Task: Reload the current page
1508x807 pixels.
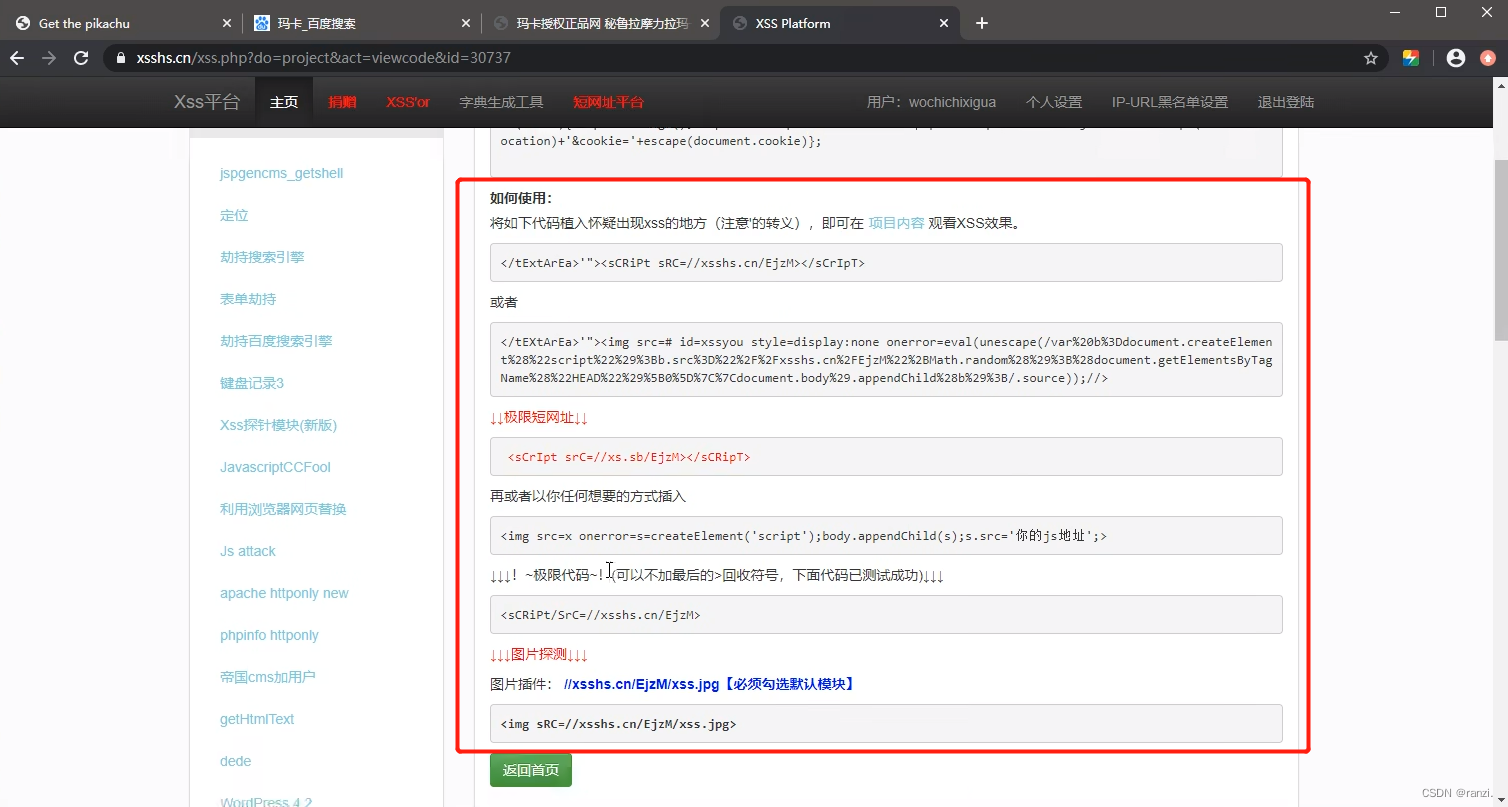Action: 81,58
